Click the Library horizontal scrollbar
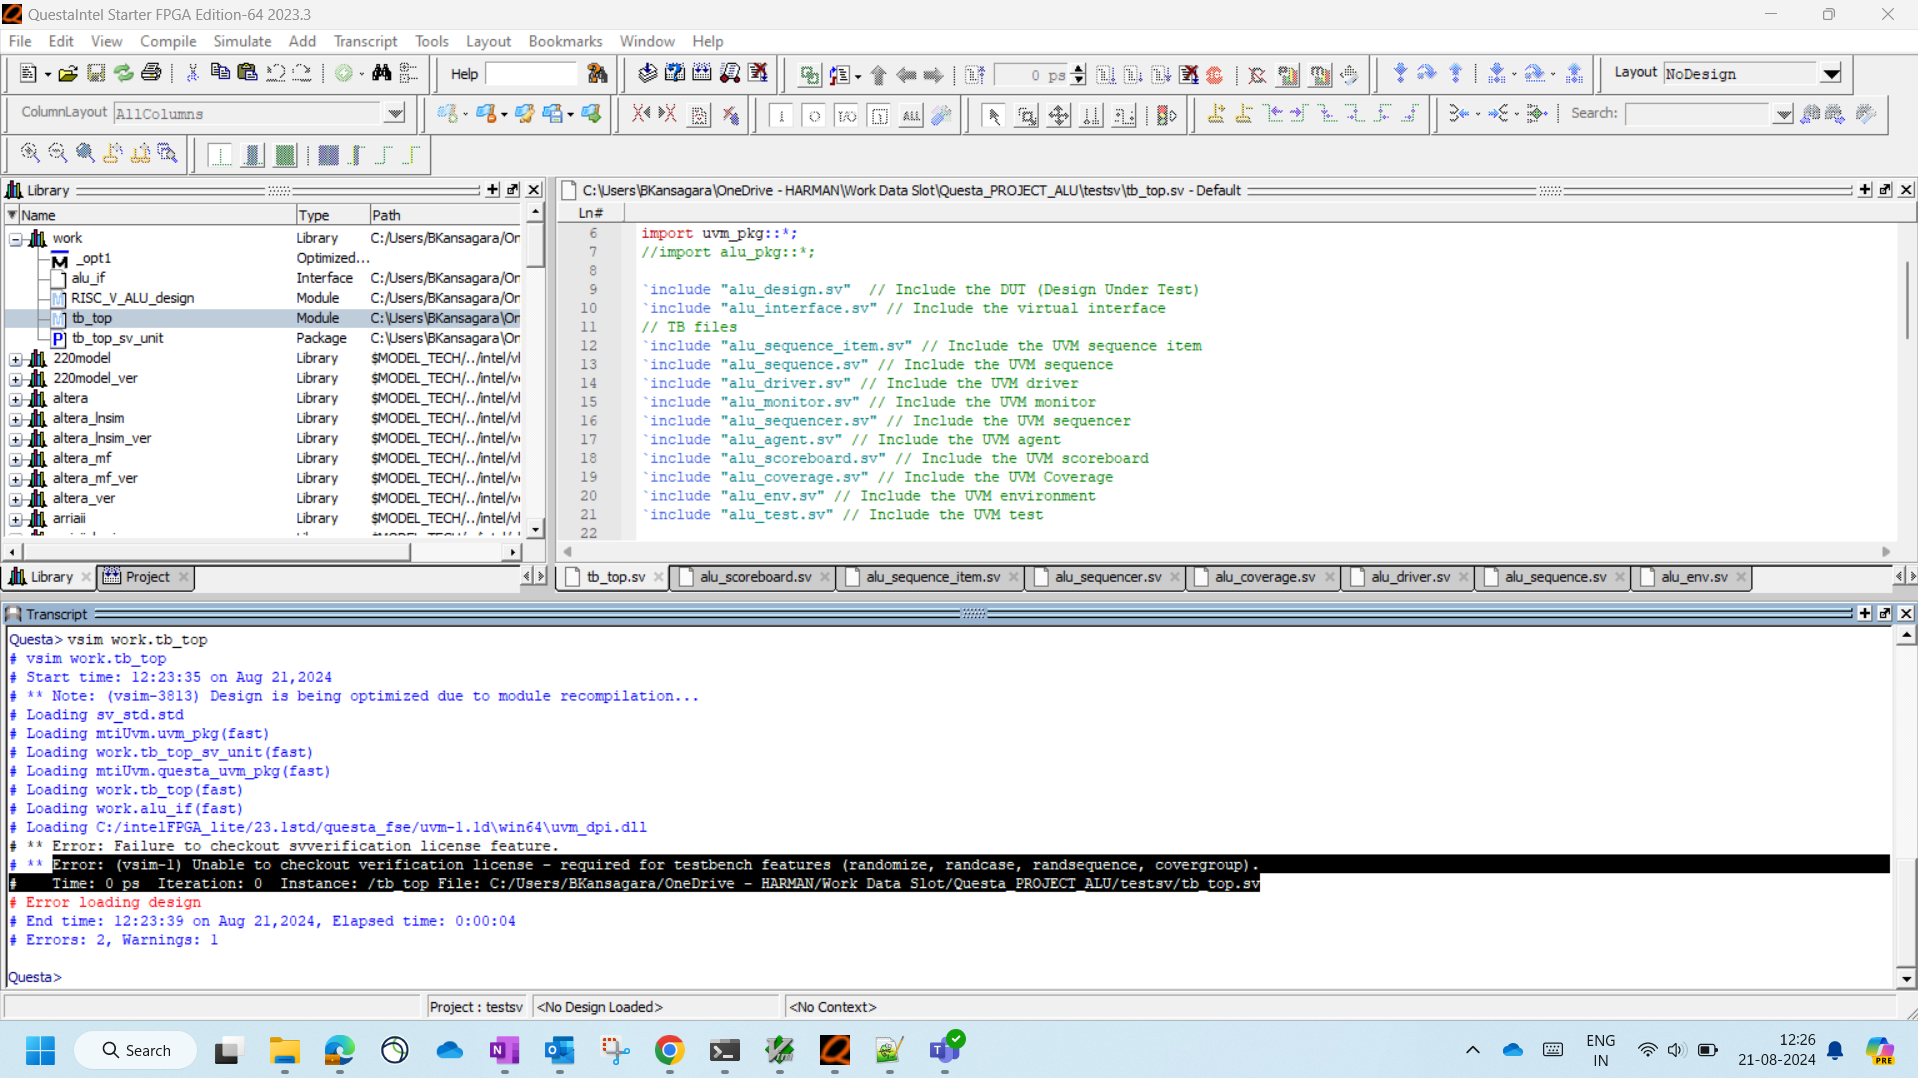 pyautogui.click(x=216, y=551)
